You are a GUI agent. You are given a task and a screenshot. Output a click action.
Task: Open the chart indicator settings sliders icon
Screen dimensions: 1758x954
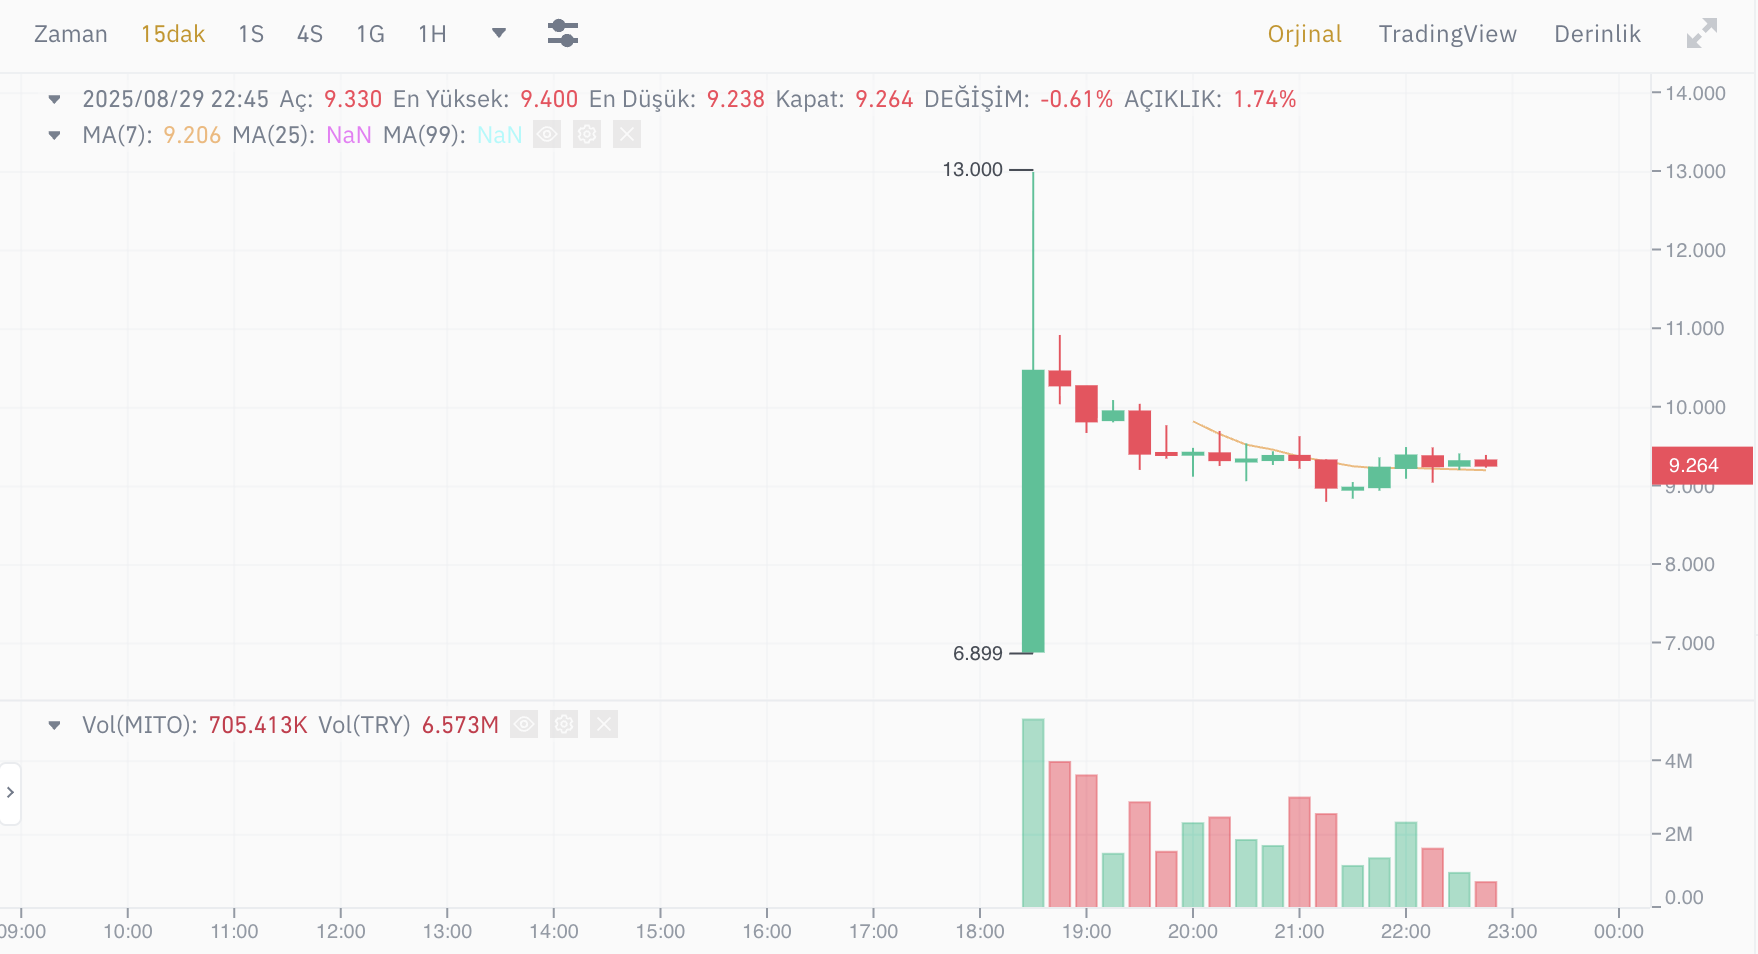[562, 33]
